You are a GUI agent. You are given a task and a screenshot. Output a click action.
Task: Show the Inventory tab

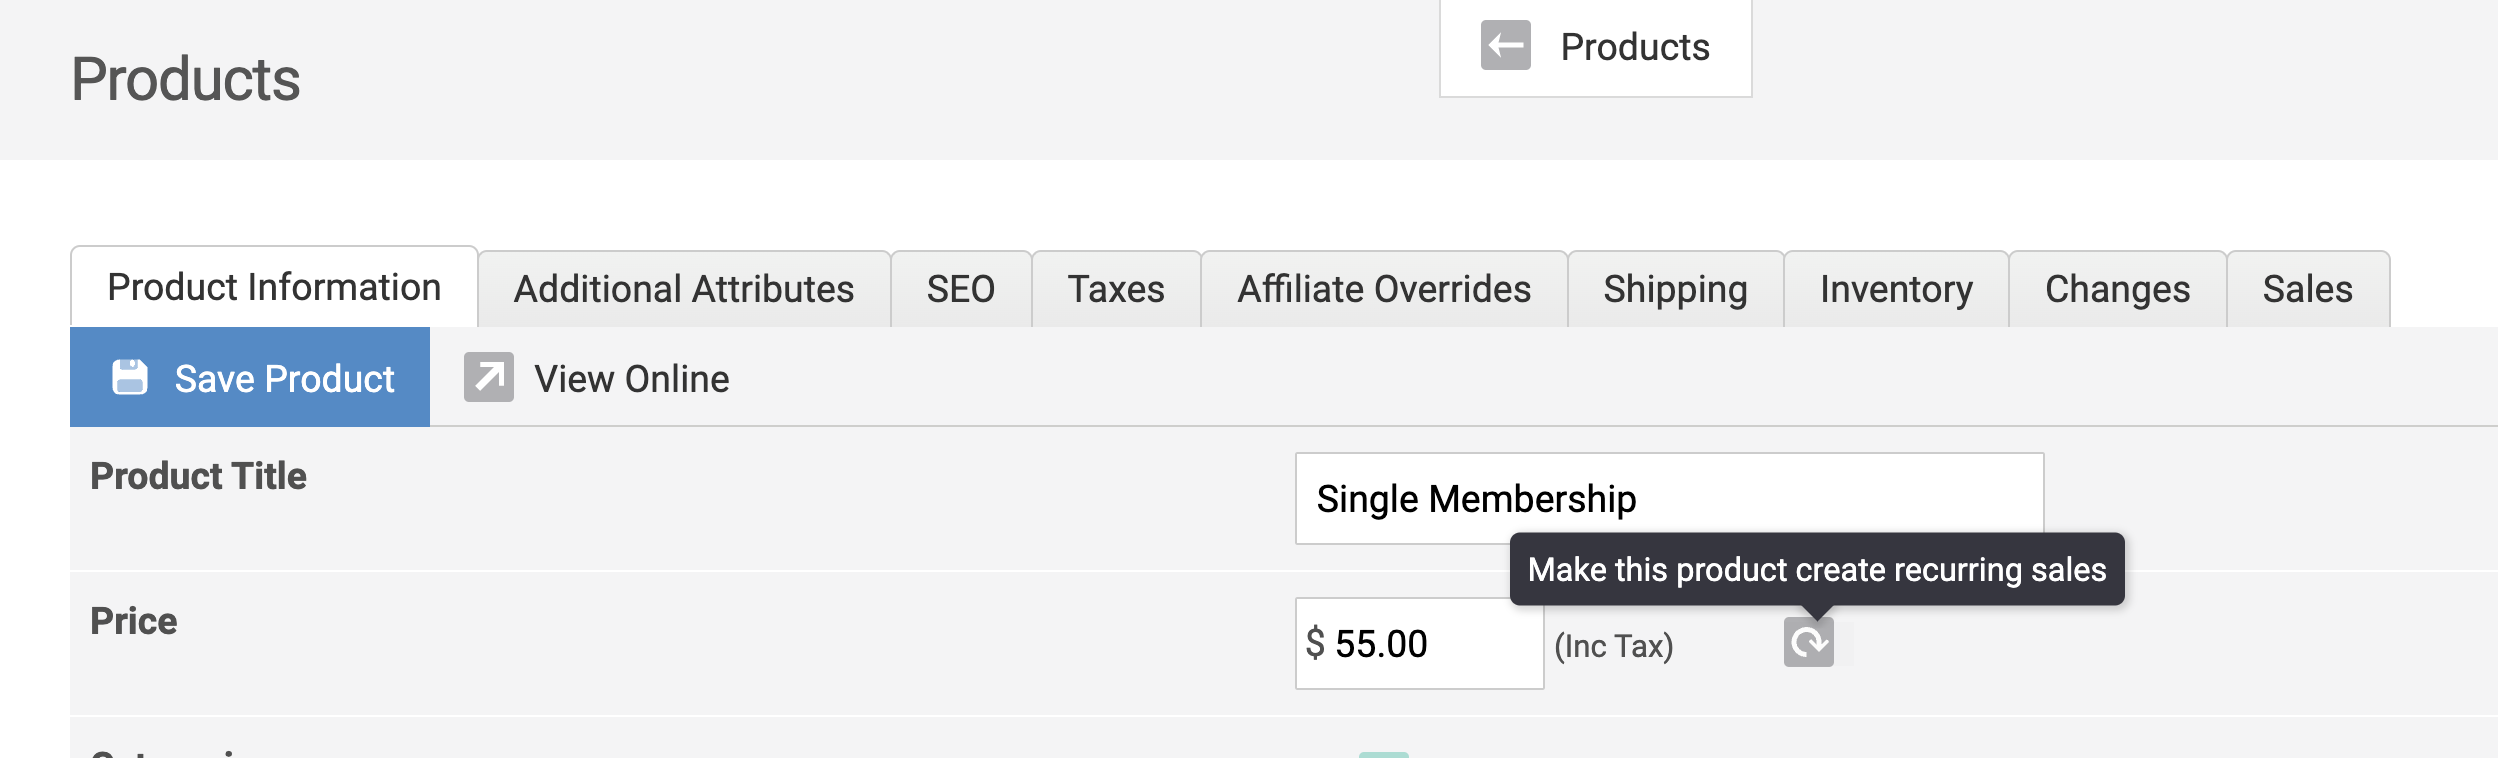[1896, 290]
